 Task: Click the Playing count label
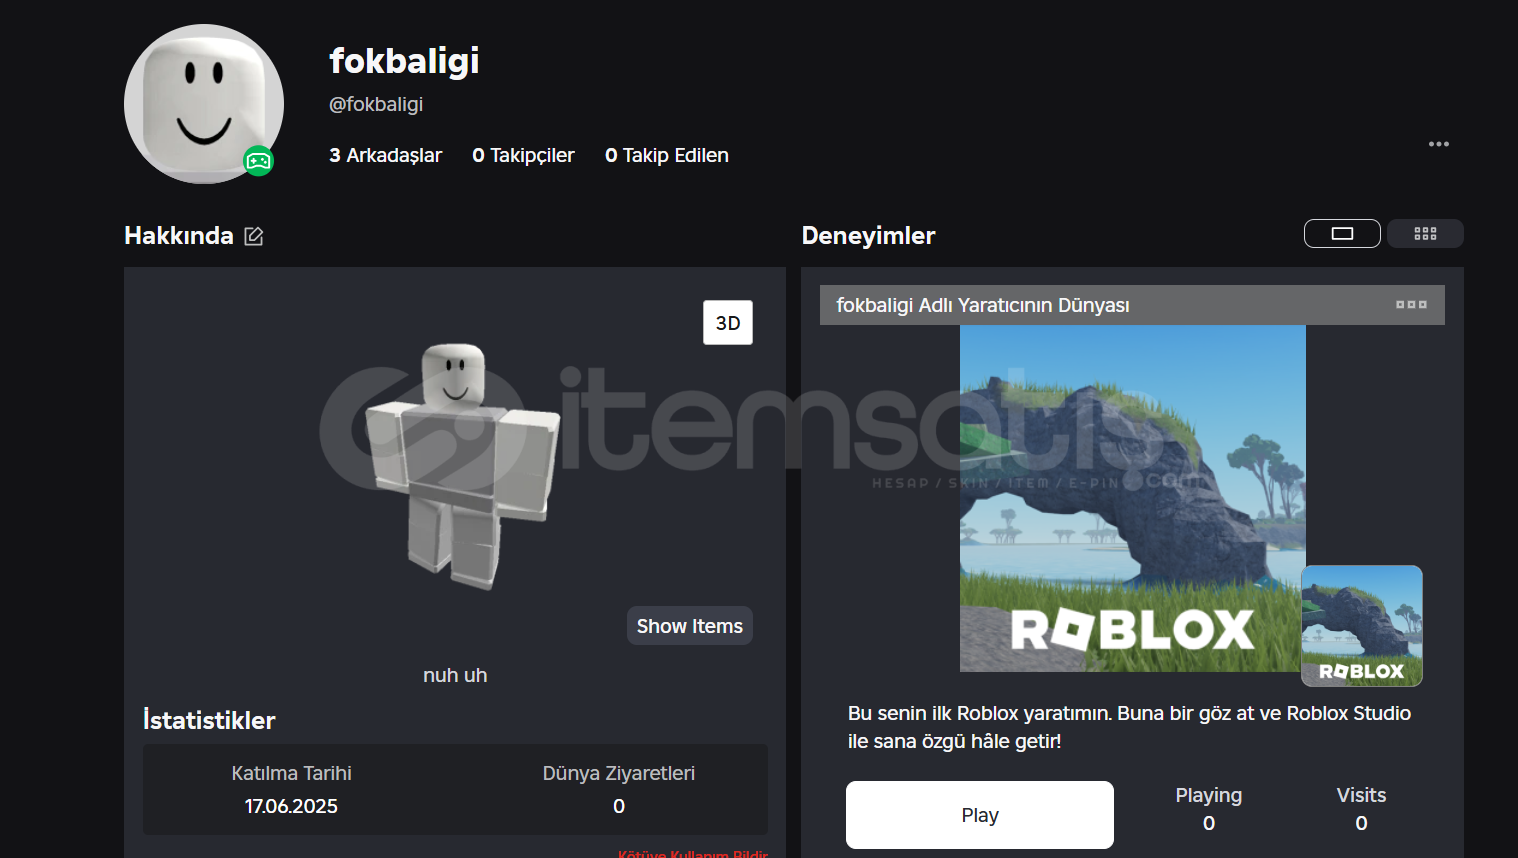(1209, 795)
